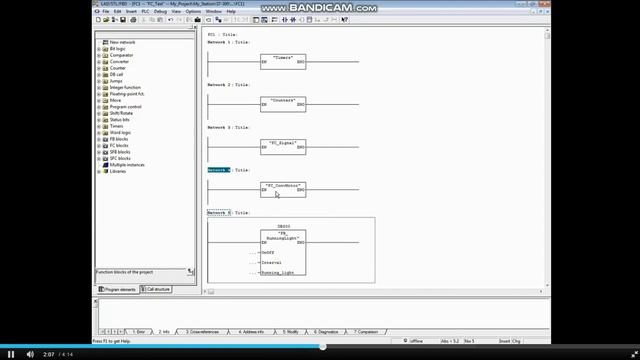Viewport: 640px width, 360px height.
Task: Open the PLC menu
Action: click(x=145, y=11)
